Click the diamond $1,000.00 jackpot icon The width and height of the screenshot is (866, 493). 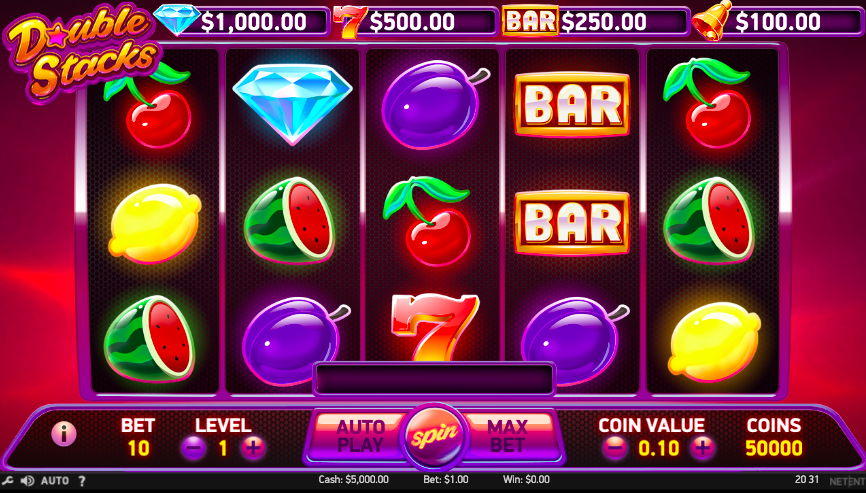[x=177, y=20]
